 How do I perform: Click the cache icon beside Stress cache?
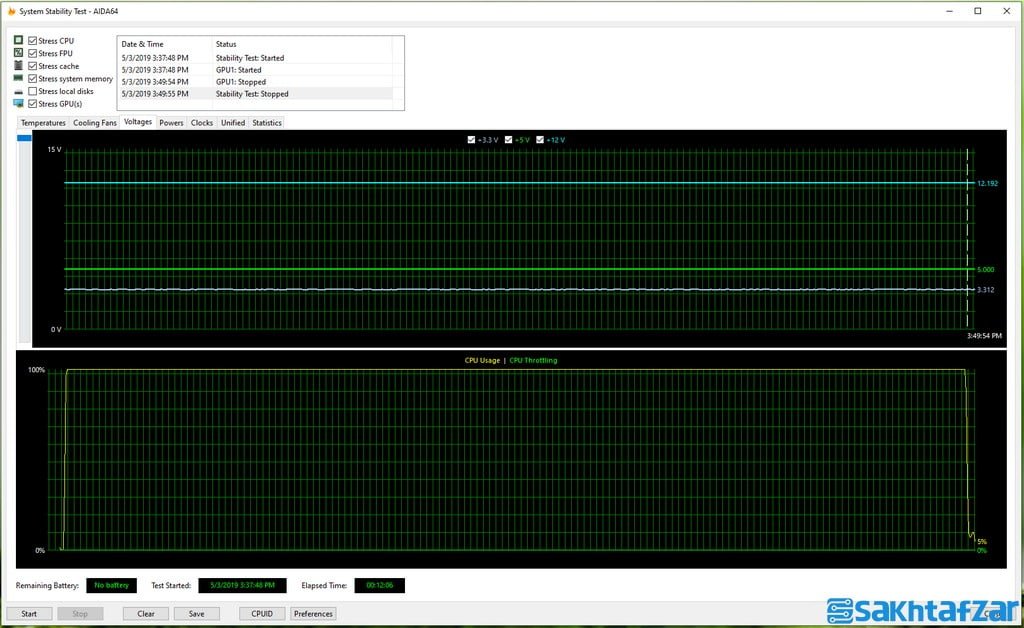18,66
